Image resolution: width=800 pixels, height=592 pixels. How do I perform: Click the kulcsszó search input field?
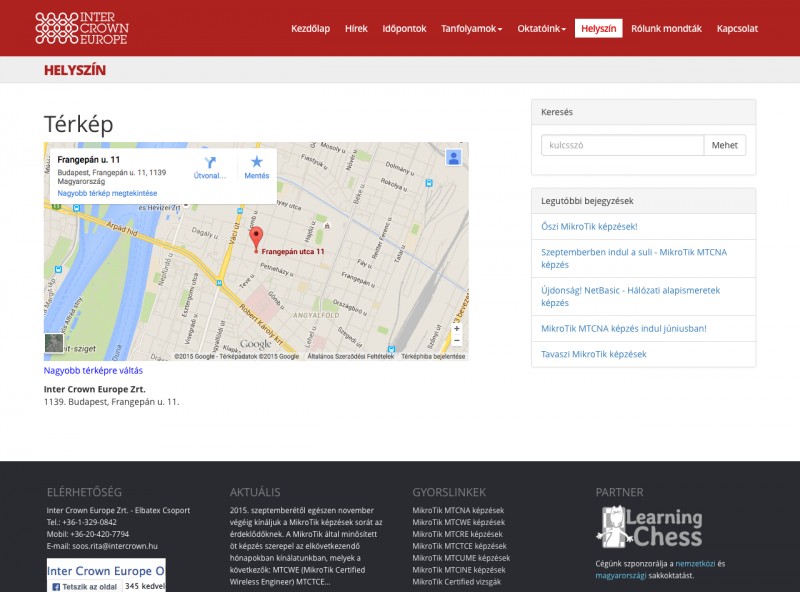622,145
